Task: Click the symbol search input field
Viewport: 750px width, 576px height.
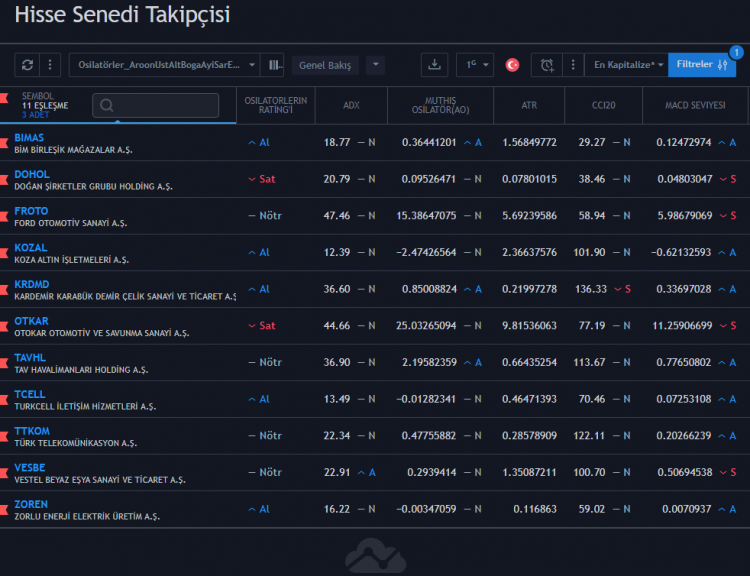Action: pyautogui.click(x=155, y=105)
